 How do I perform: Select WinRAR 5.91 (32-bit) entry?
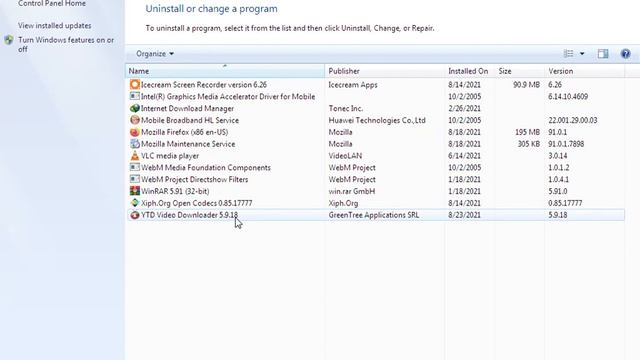[175, 191]
